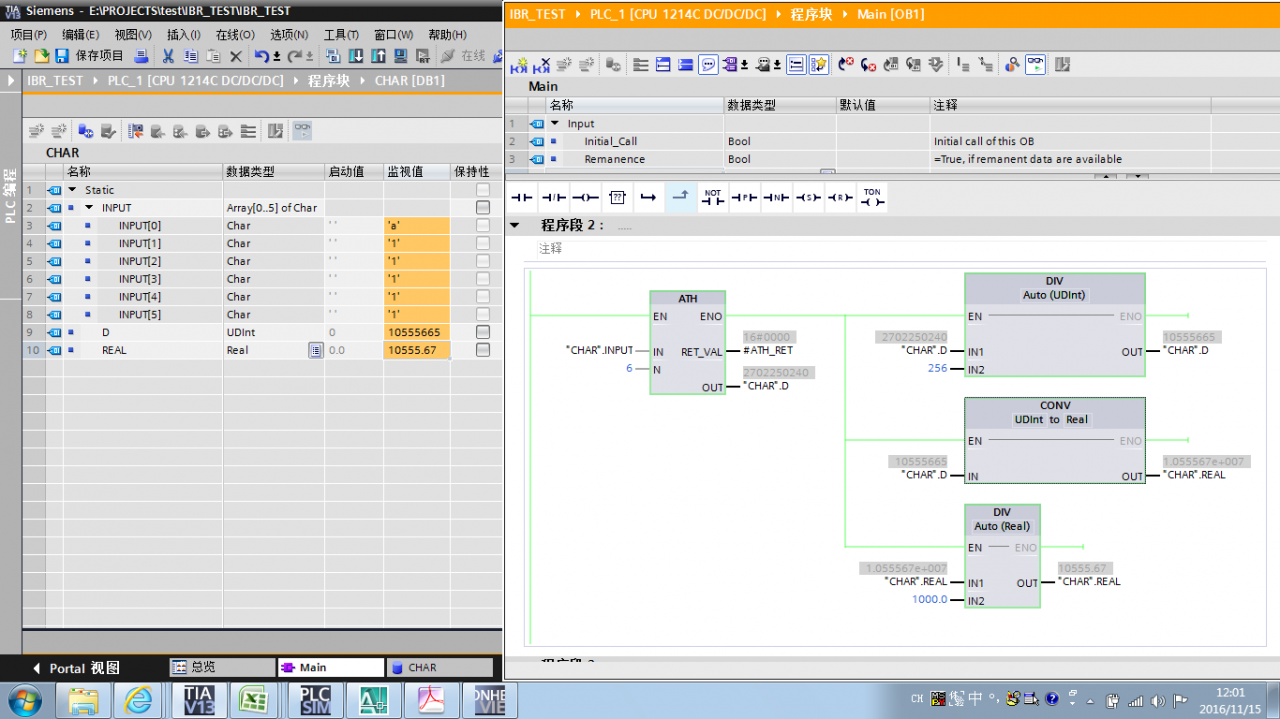Image resolution: width=1280 pixels, height=719 pixels.
Task: Open the 帮助(H) menu
Action: 447,34
